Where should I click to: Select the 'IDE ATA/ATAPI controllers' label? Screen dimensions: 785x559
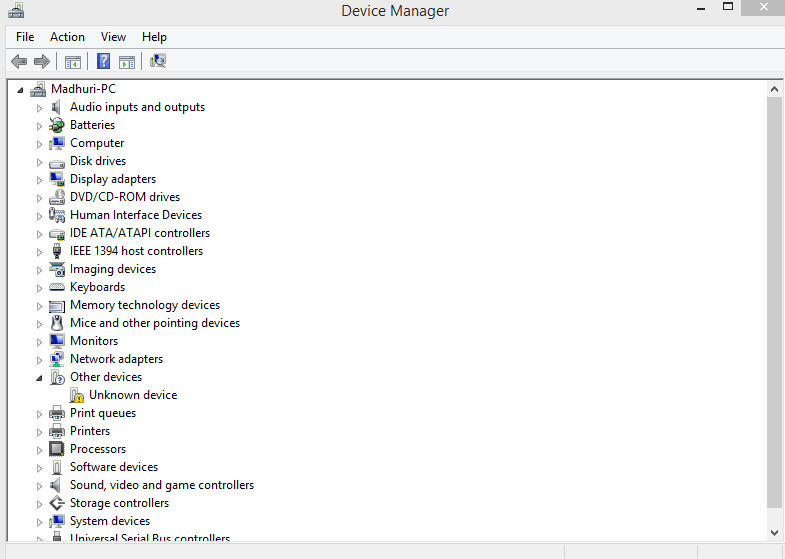[x=140, y=233]
